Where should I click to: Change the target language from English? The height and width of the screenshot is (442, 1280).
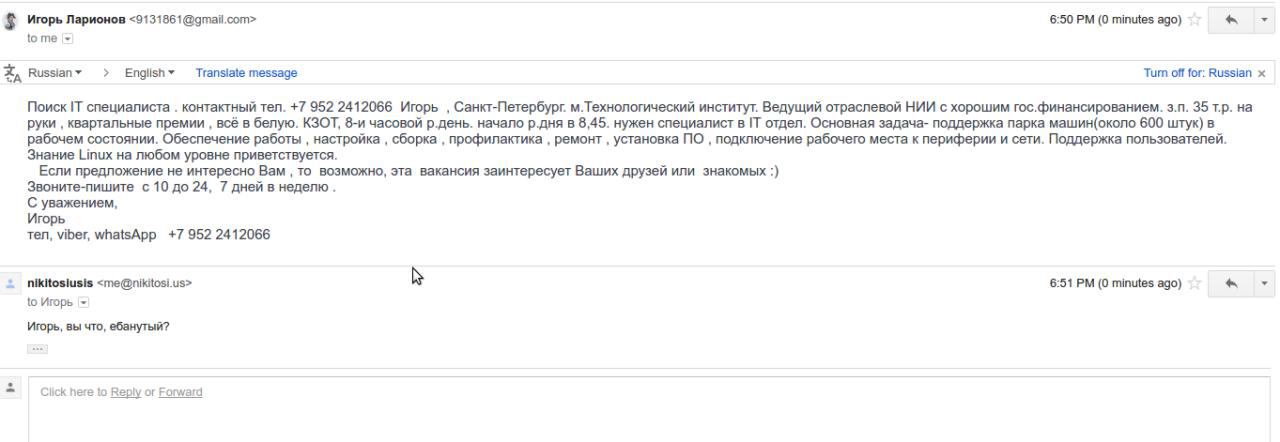tap(150, 73)
